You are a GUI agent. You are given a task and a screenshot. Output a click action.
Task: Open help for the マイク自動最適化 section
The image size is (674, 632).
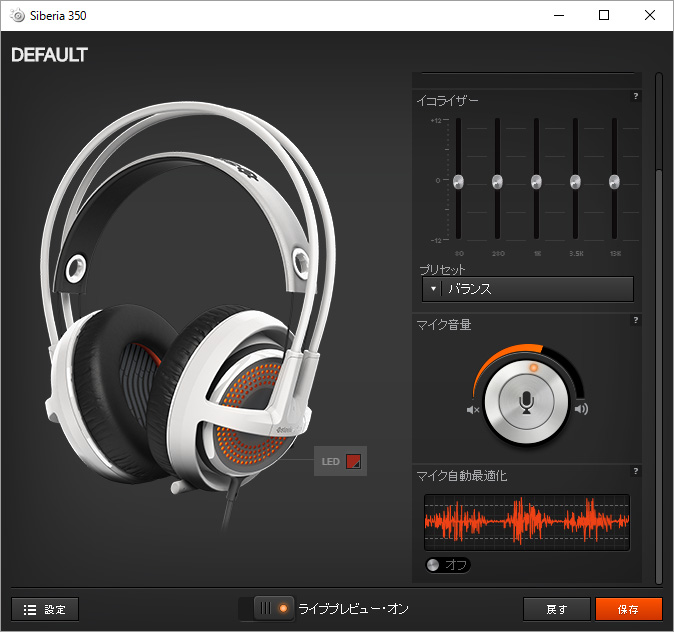(x=636, y=471)
